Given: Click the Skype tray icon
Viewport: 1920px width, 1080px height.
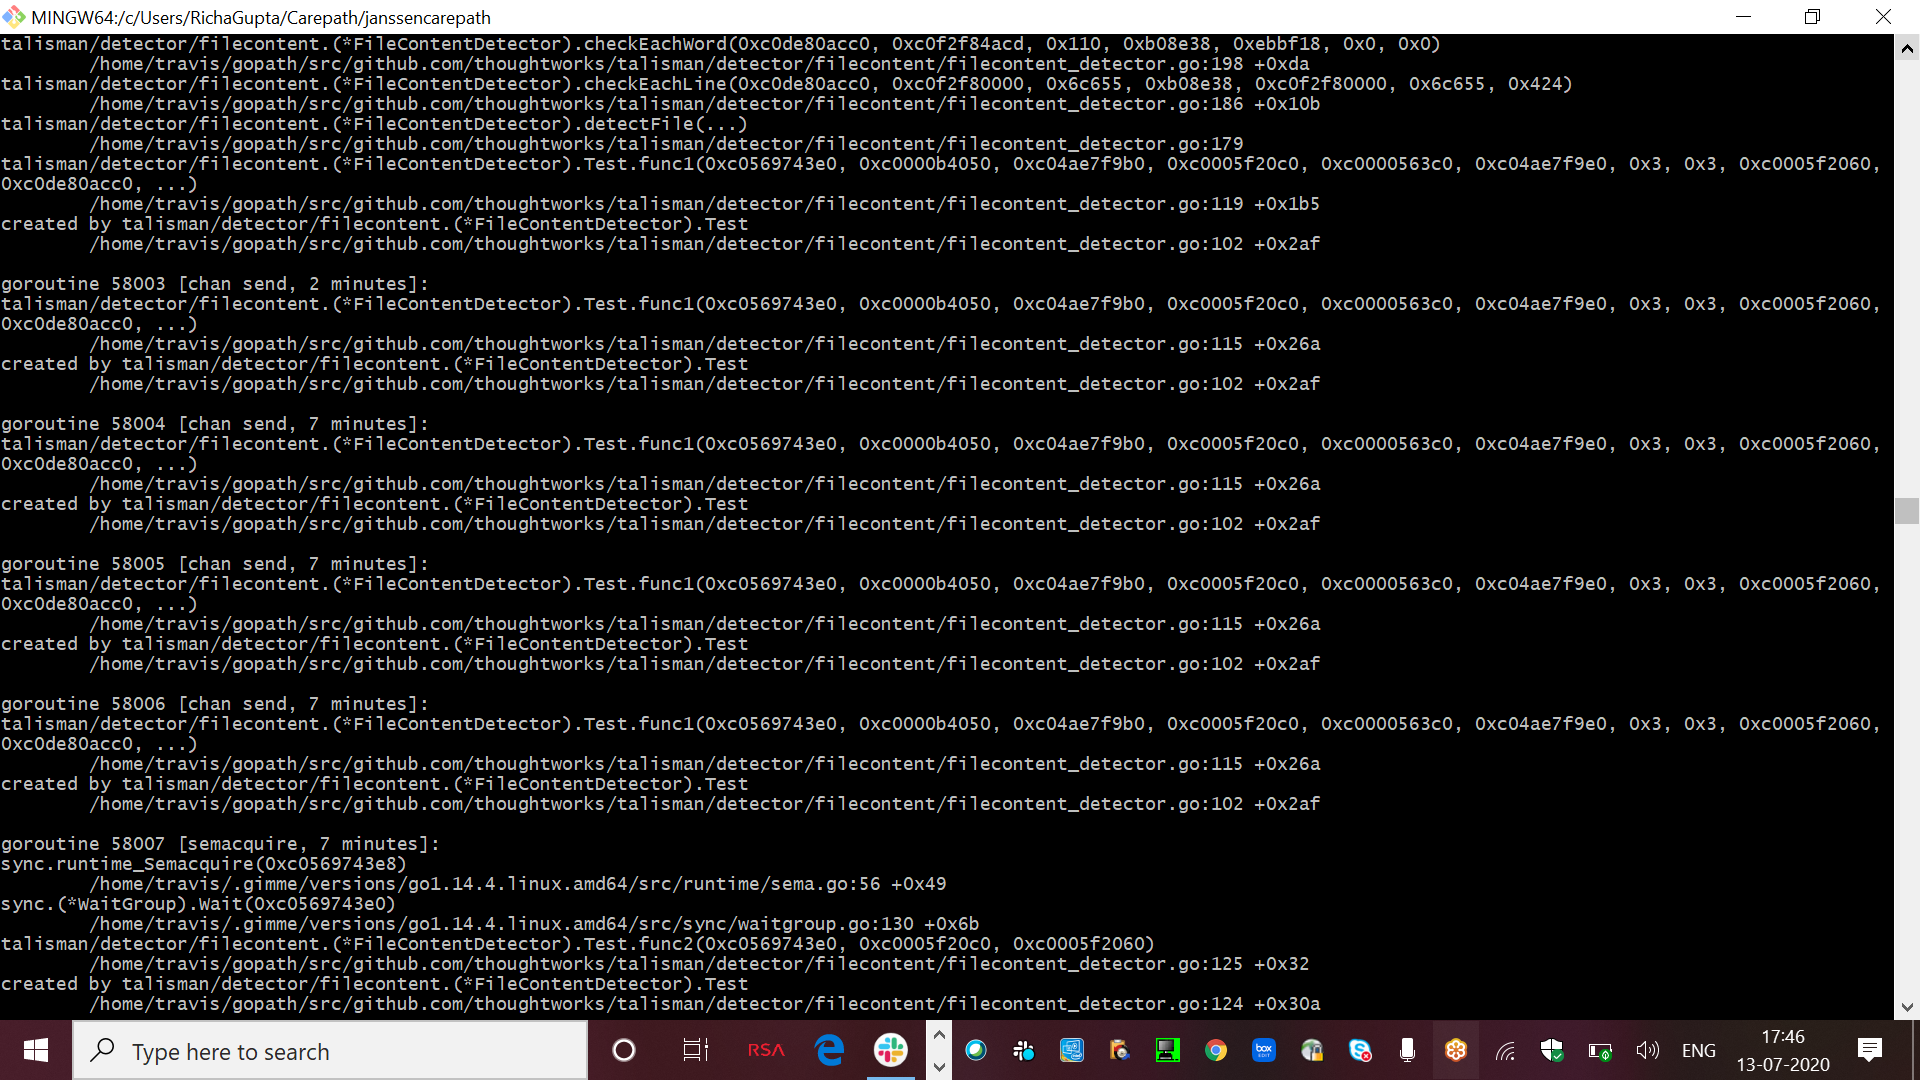Looking at the screenshot, I should [1360, 1050].
